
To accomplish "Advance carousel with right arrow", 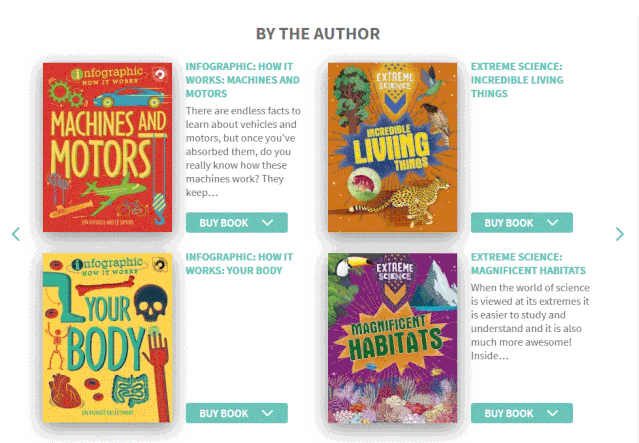I will click(x=619, y=234).
